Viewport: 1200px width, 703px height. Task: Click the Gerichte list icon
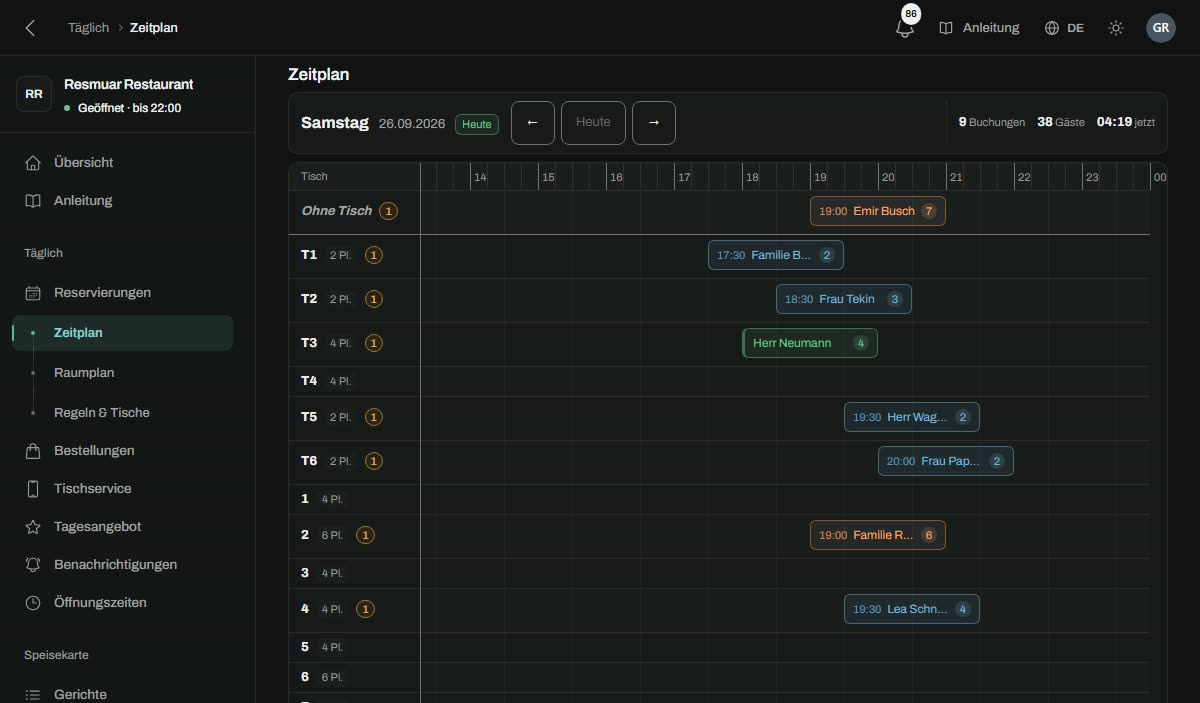(33, 695)
